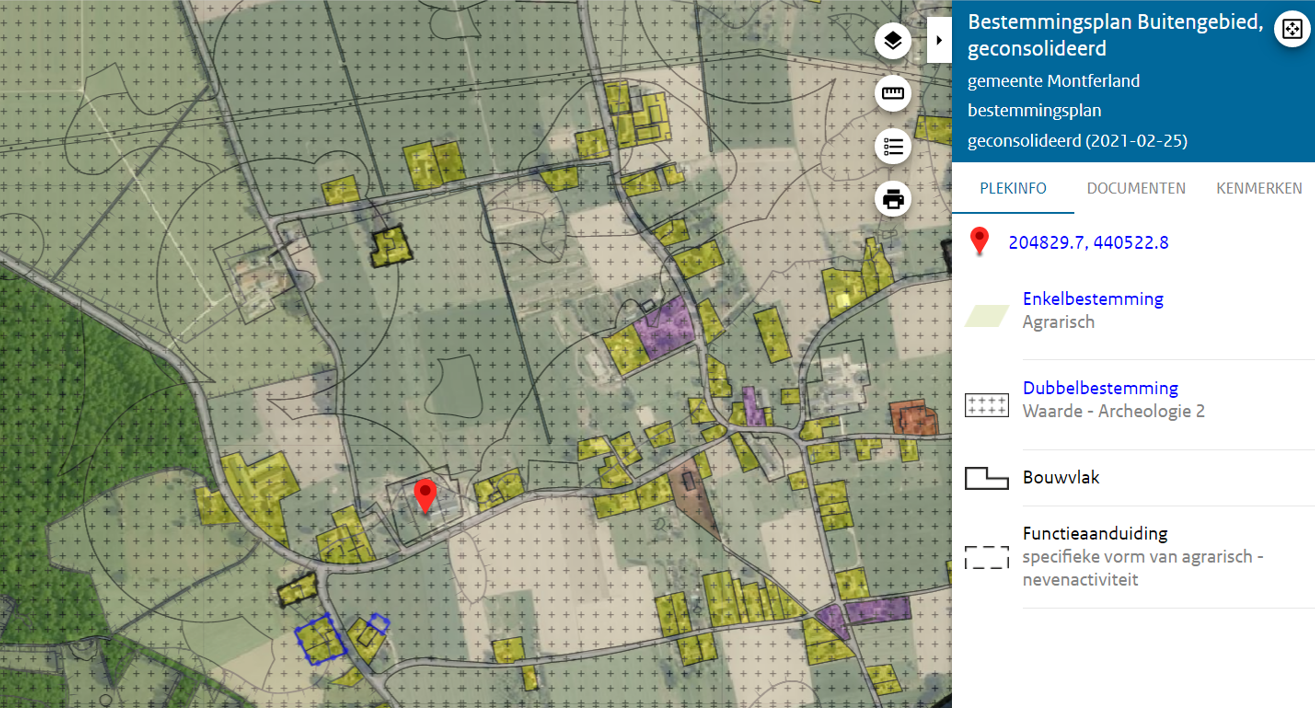1315x708 pixels.
Task: Click the 'Agrarisch' text
Action: click(1059, 322)
